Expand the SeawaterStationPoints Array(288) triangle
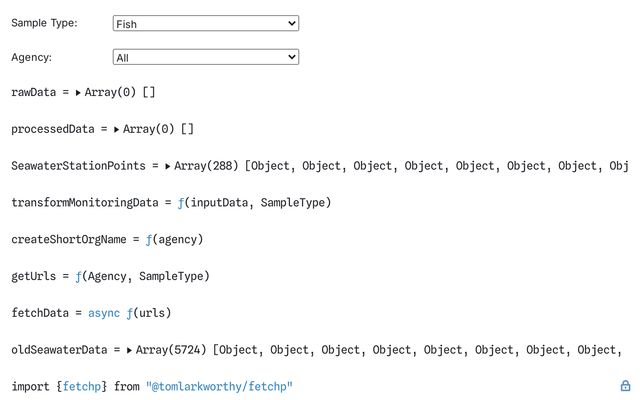The height and width of the screenshot is (400, 640). [167, 167]
